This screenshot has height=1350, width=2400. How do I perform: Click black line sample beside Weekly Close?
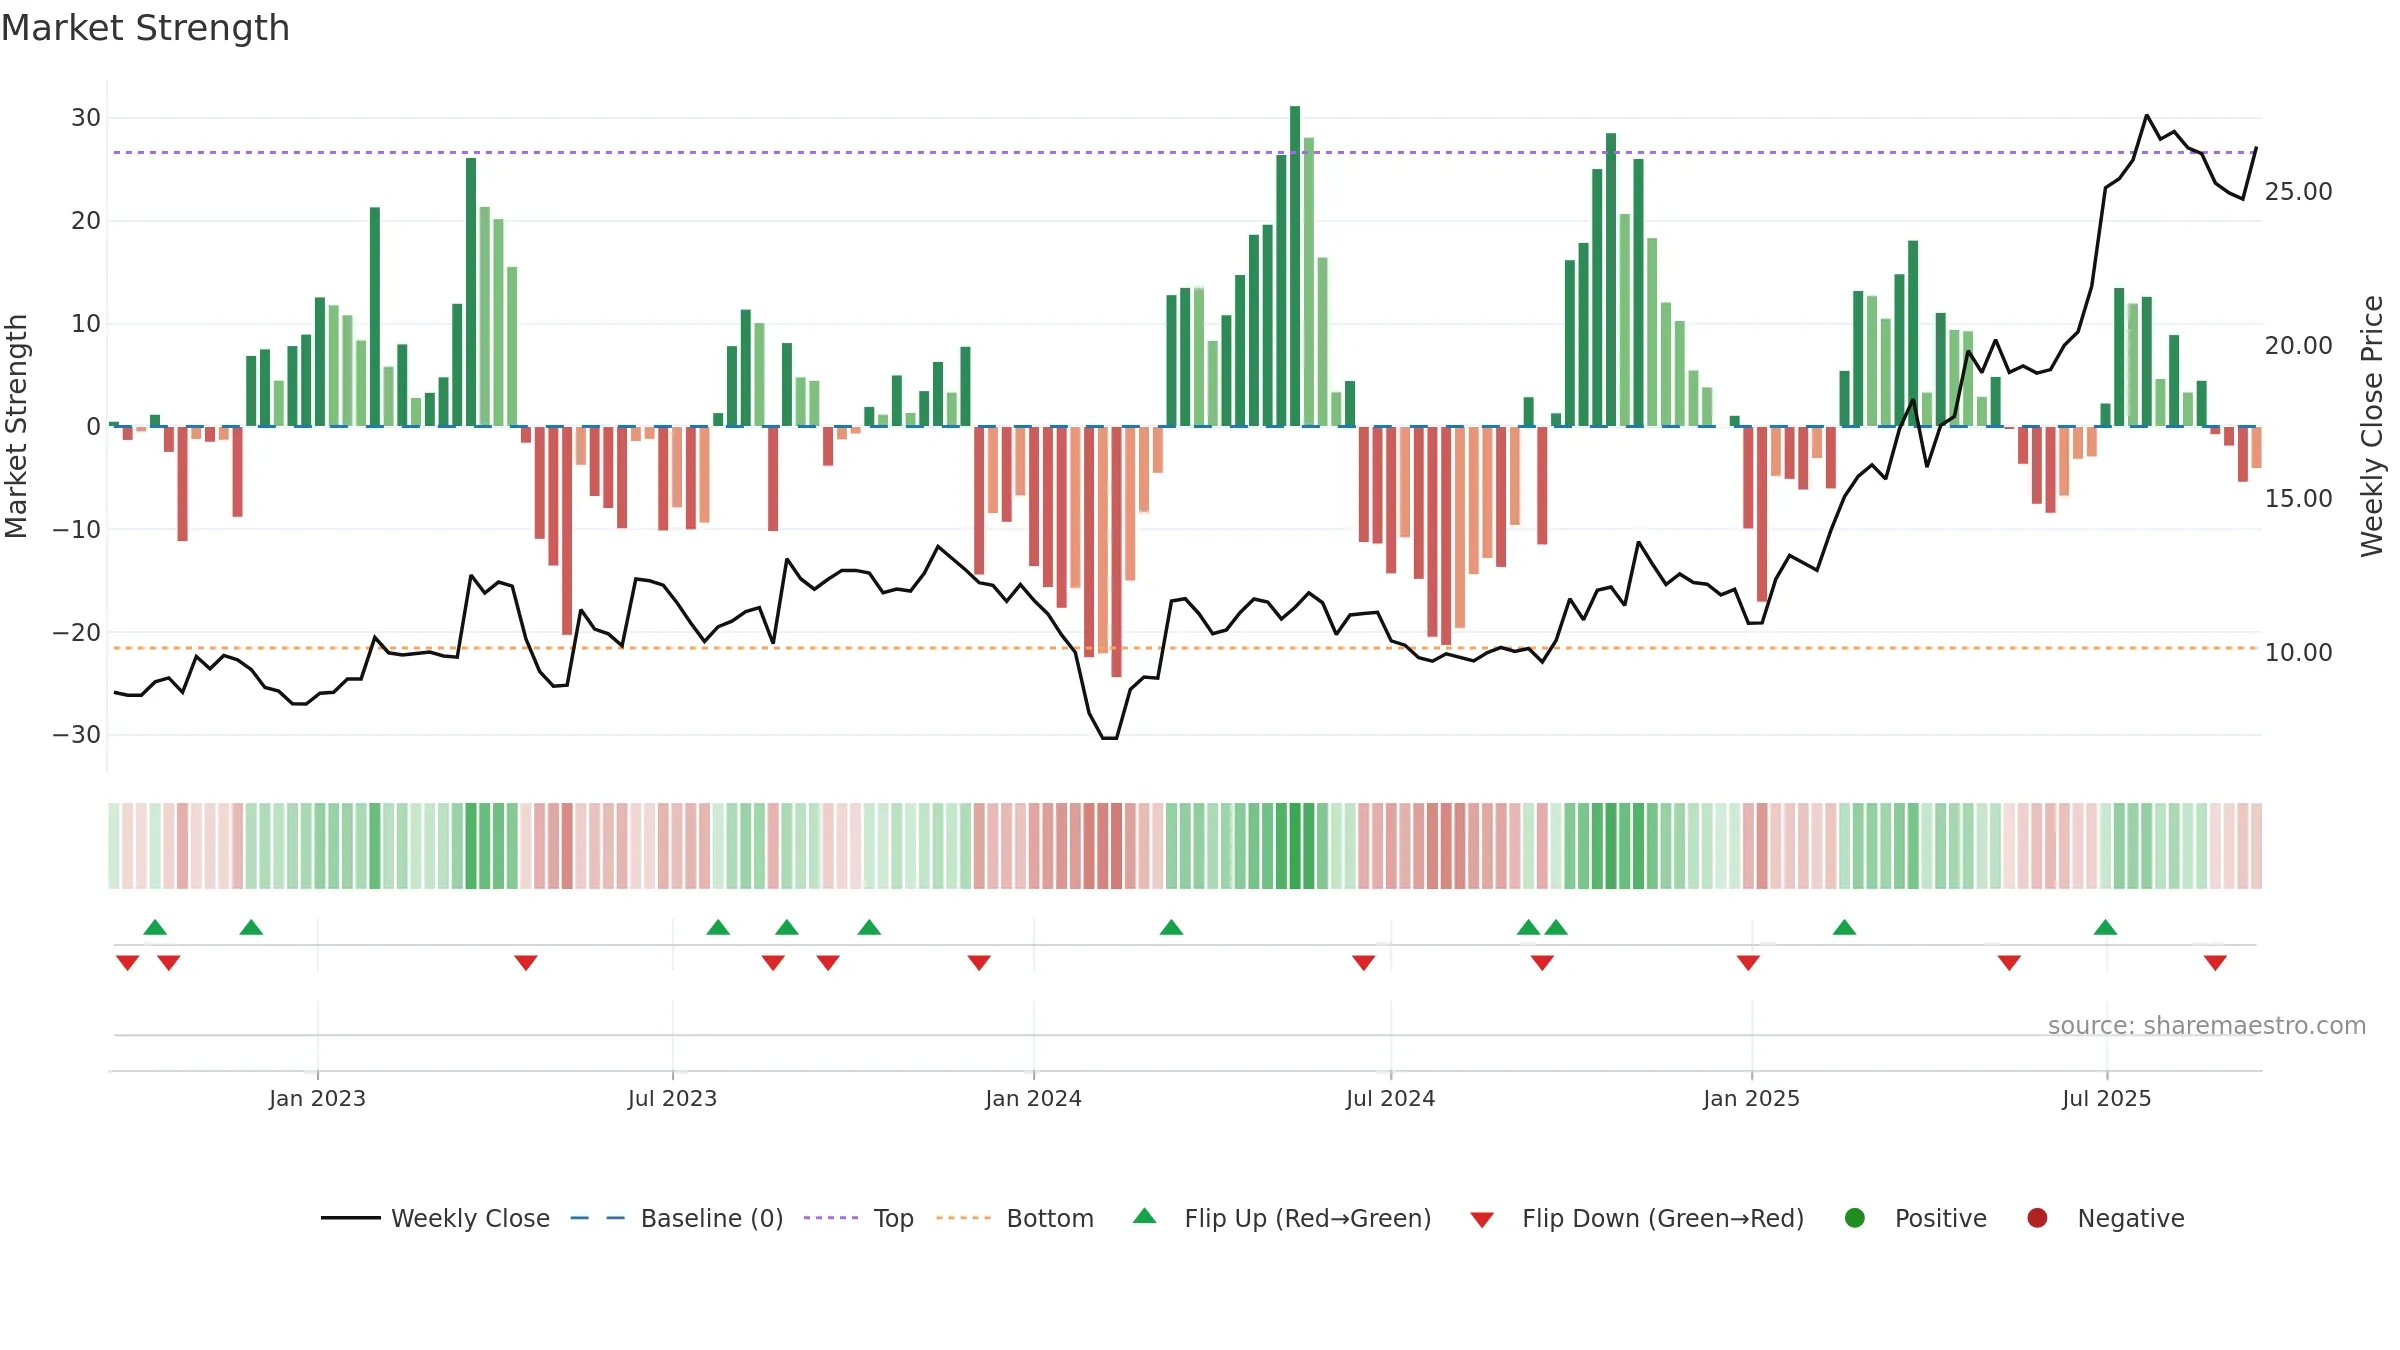pos(351,1218)
